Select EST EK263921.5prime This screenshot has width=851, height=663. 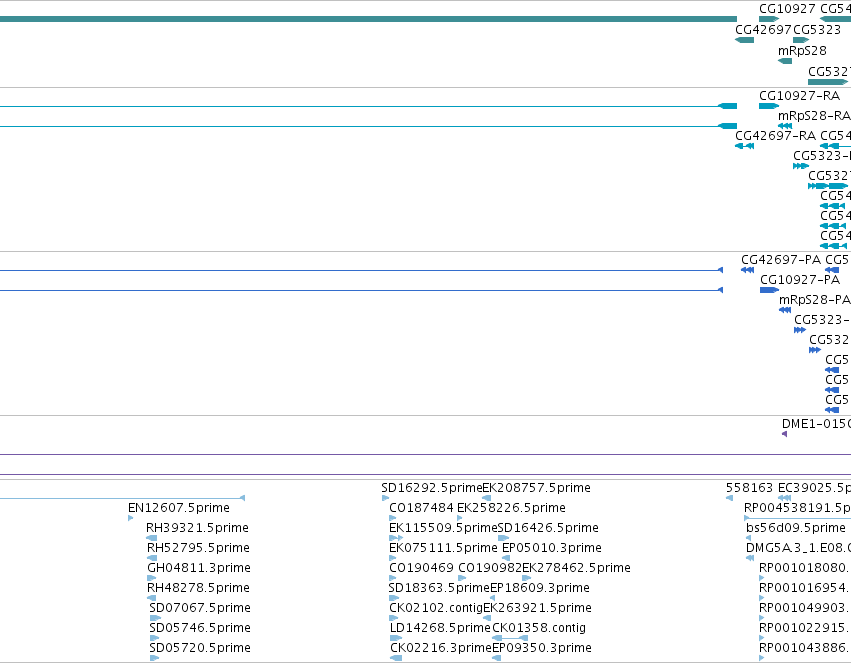(537, 608)
